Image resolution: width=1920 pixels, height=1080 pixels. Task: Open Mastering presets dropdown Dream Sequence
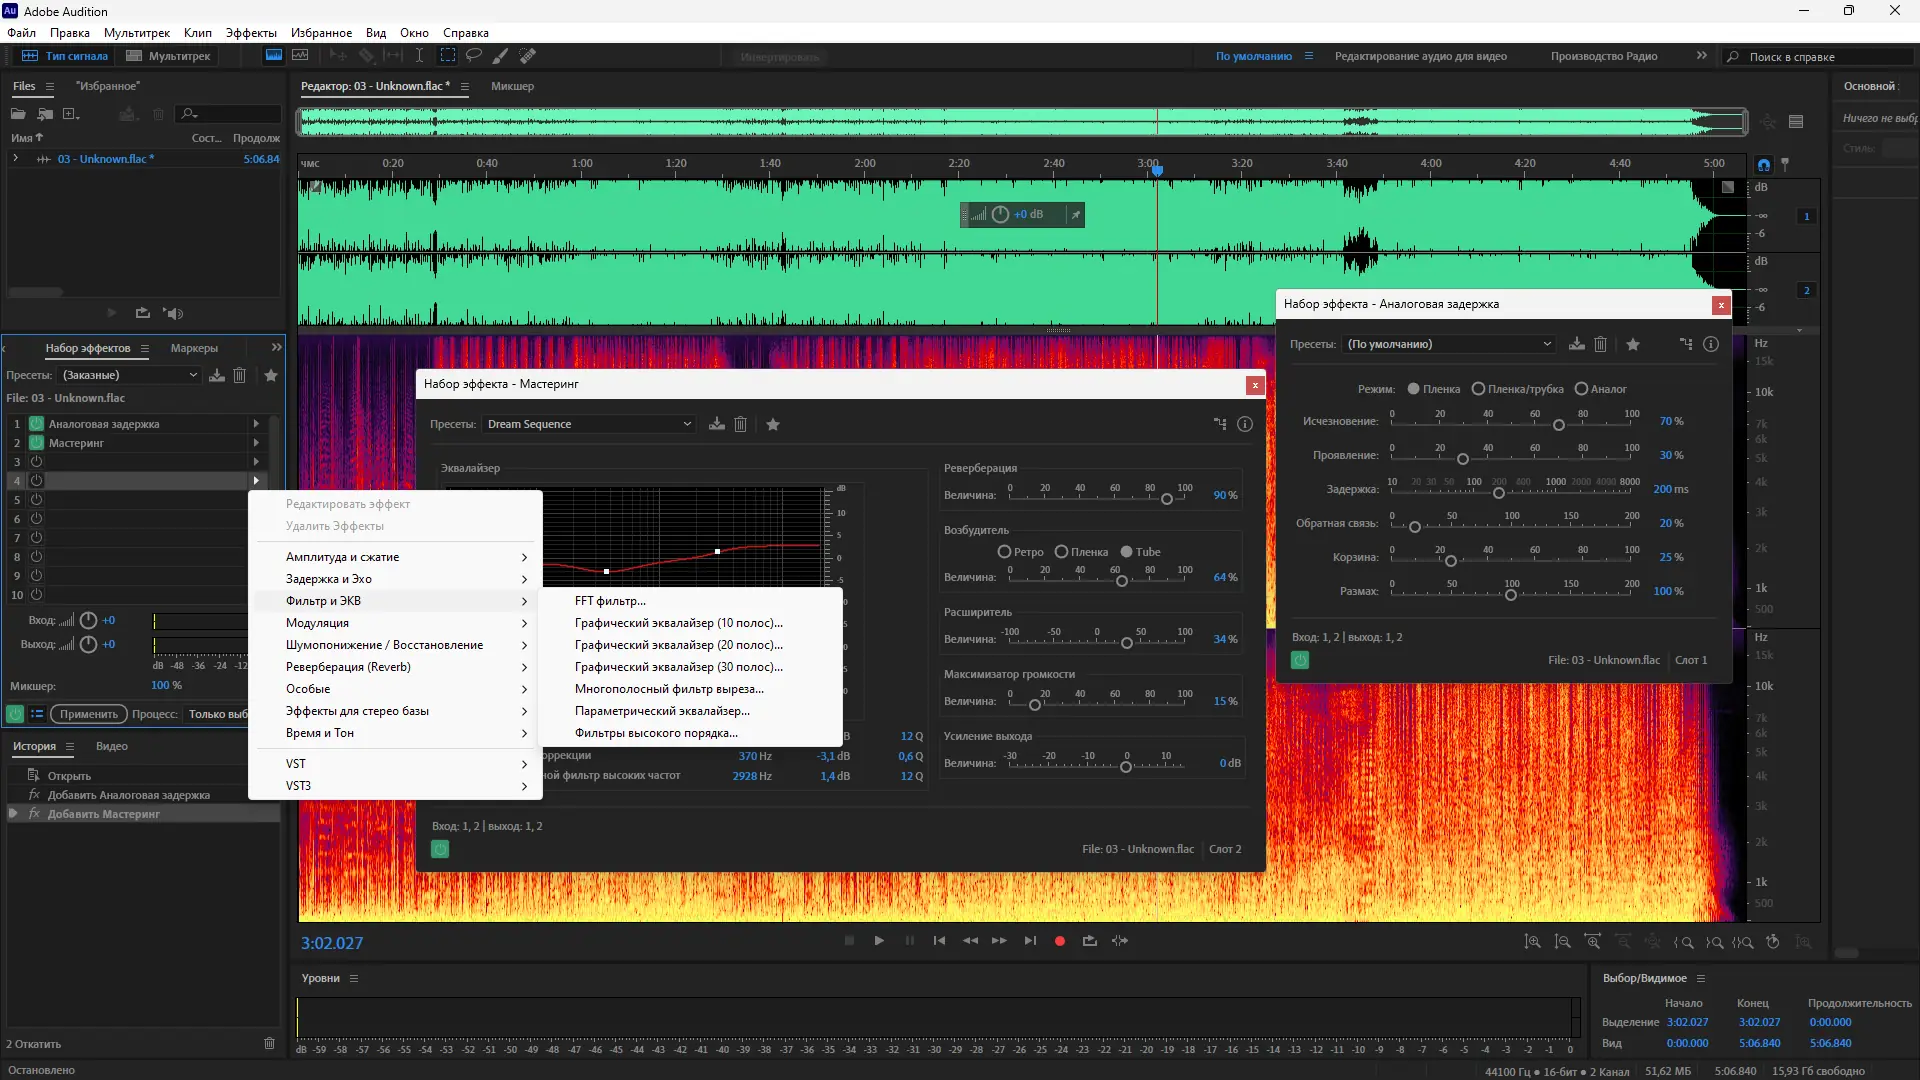pyautogui.click(x=589, y=424)
